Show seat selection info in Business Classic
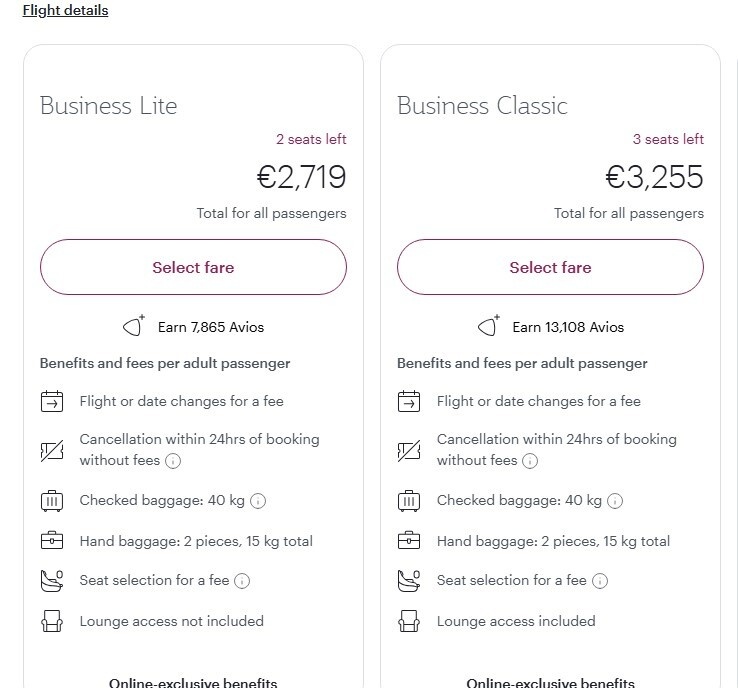The height and width of the screenshot is (688, 738). point(599,581)
